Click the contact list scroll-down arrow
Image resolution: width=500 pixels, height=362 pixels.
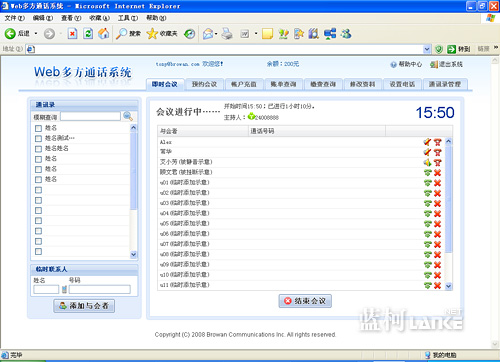133,254
